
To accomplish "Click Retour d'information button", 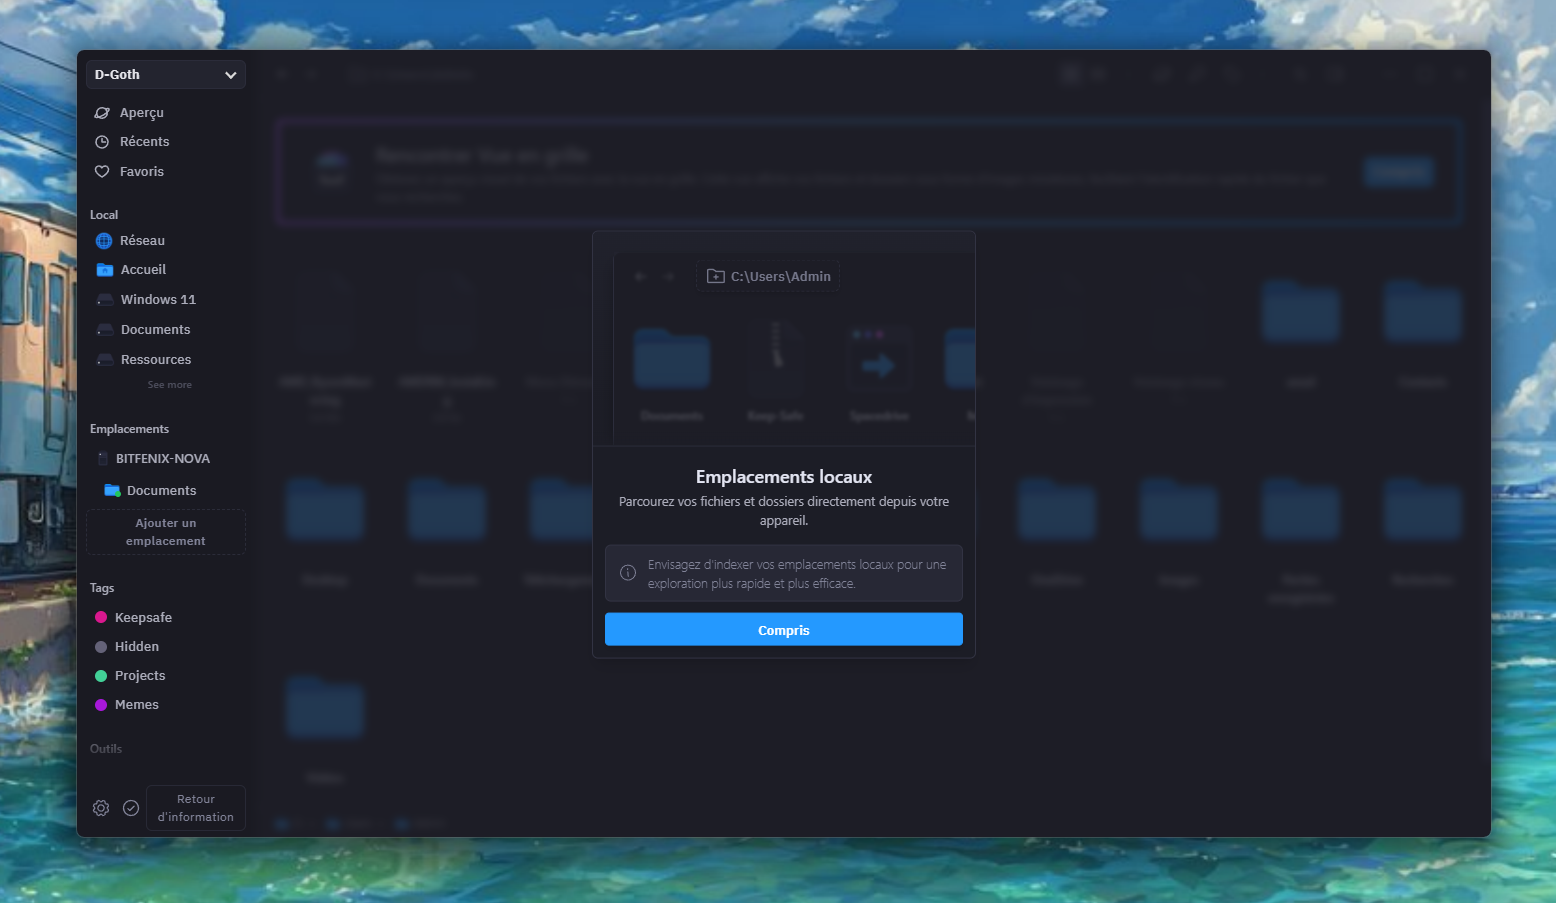I will (x=196, y=808).
